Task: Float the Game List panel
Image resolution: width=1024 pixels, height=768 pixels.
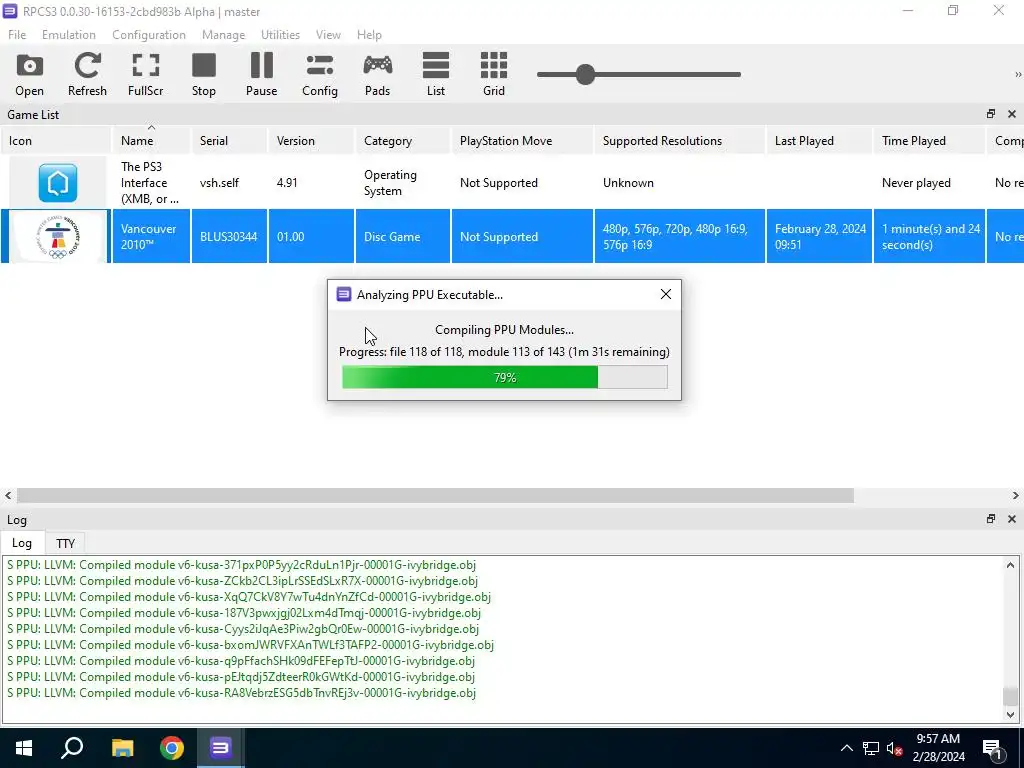Action: pos(991,114)
